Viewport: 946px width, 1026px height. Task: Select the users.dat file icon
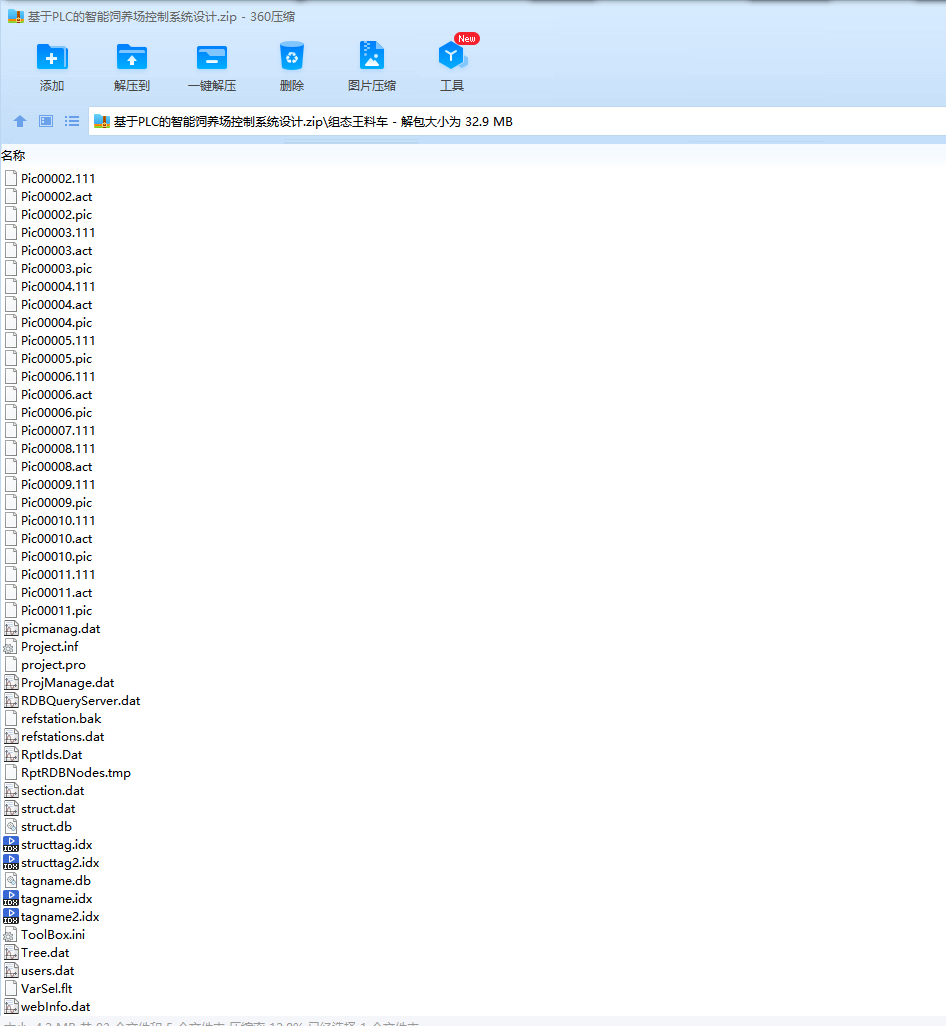pos(10,970)
